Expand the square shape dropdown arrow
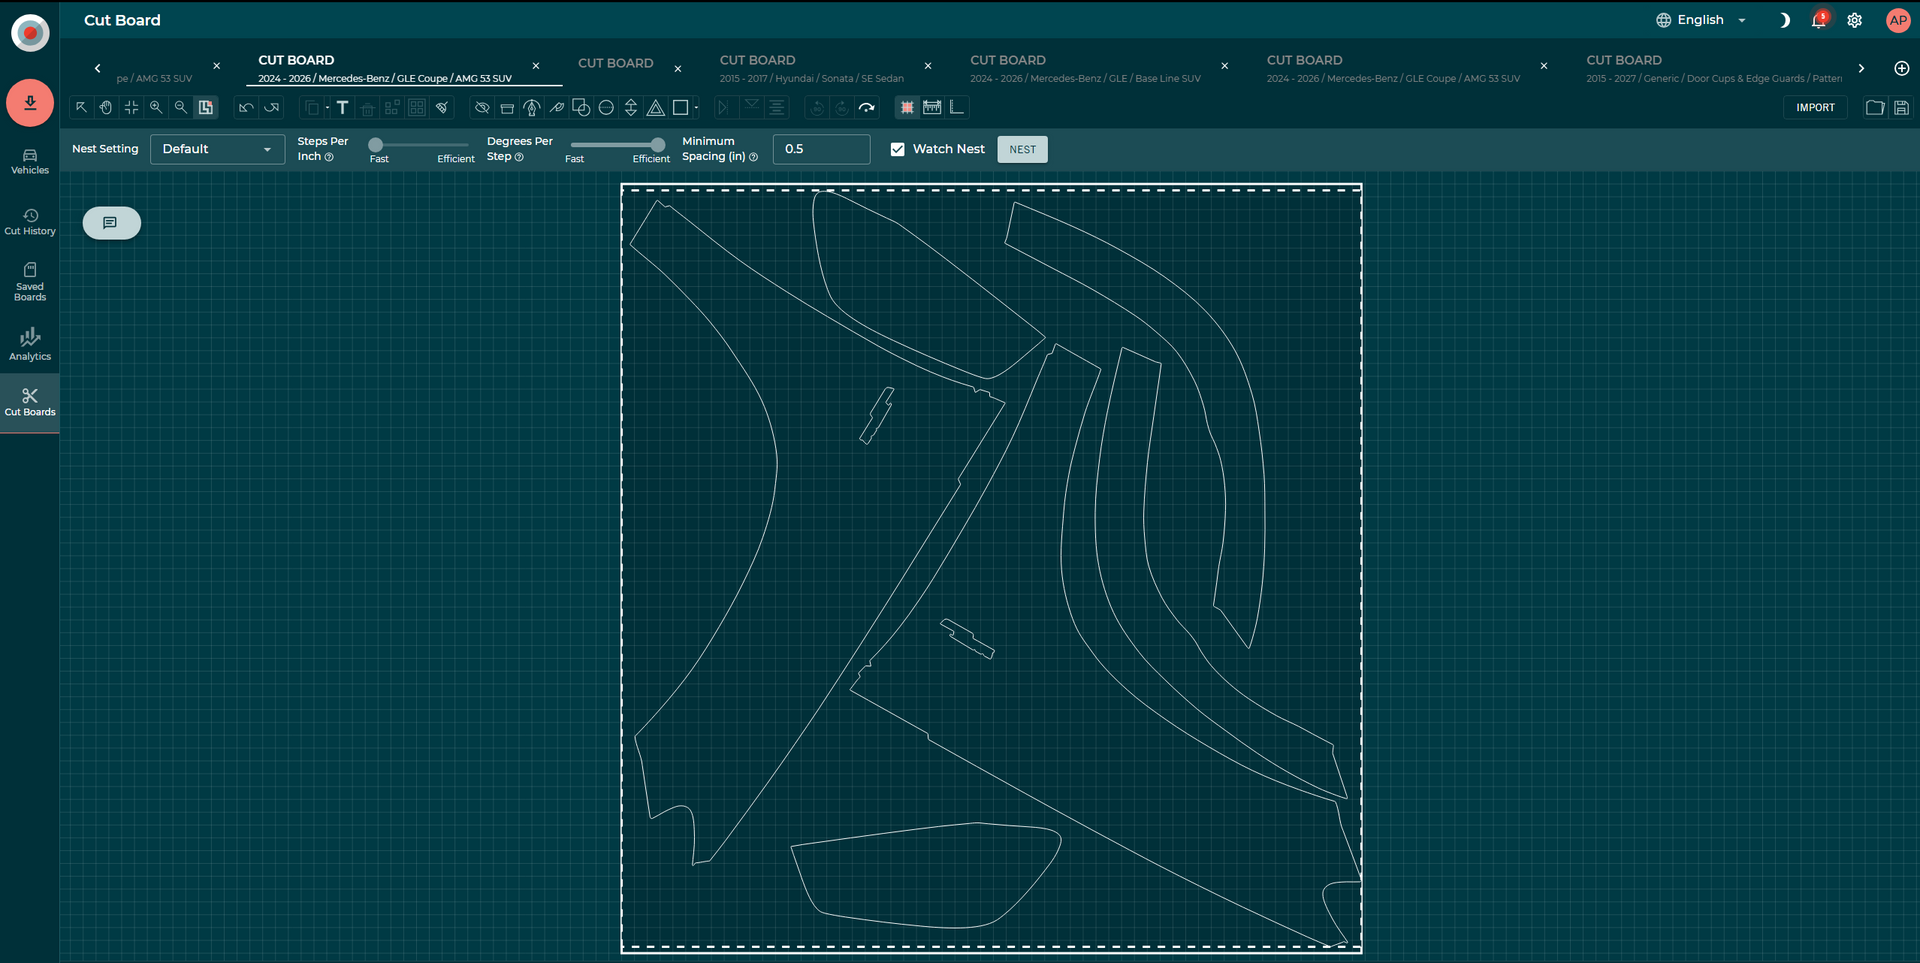 point(696,107)
